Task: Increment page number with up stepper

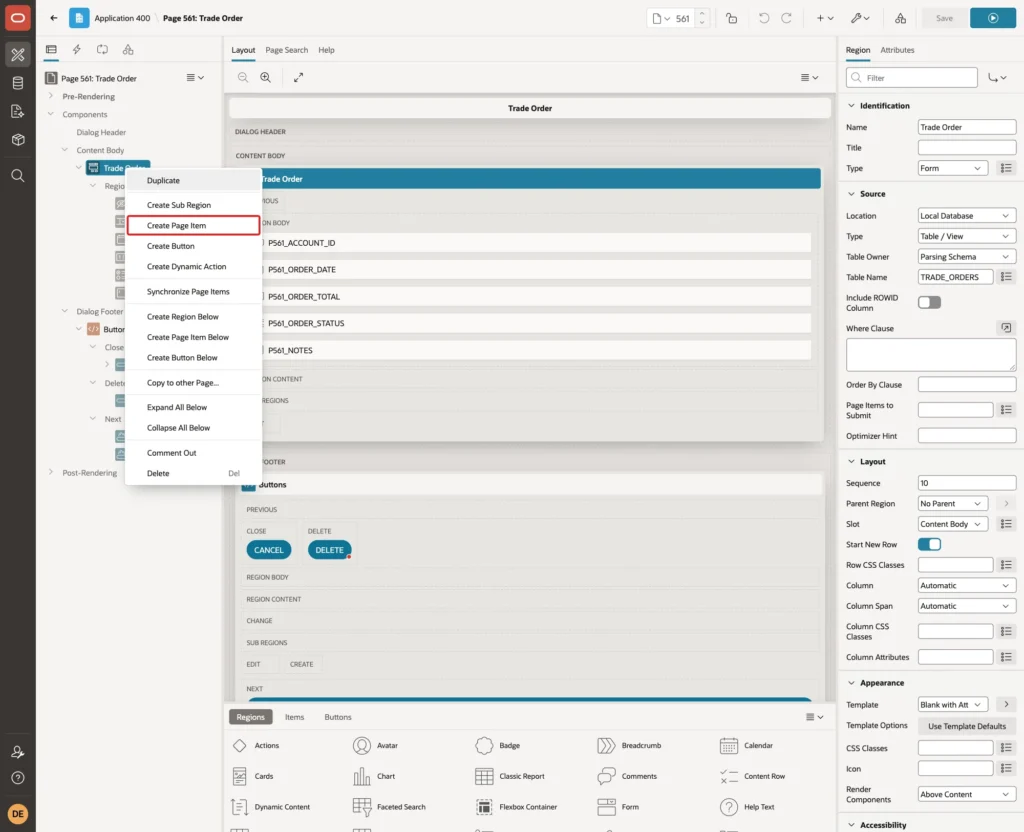Action: tap(701, 13)
